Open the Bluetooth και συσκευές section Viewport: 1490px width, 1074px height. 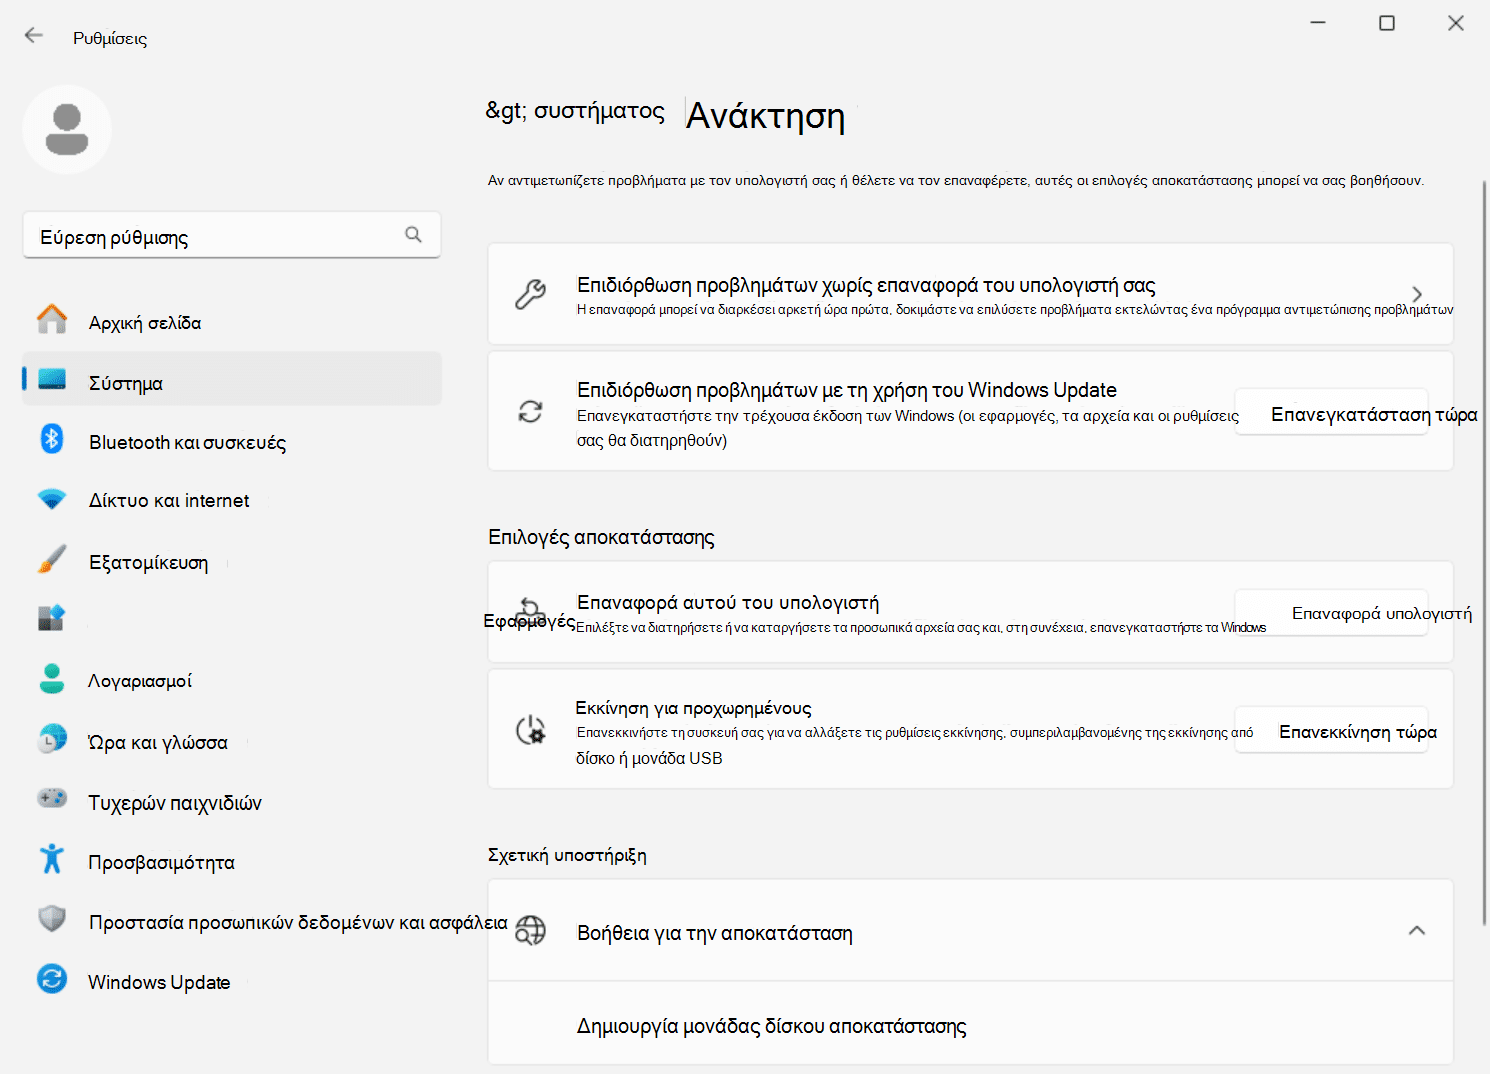coord(187,442)
